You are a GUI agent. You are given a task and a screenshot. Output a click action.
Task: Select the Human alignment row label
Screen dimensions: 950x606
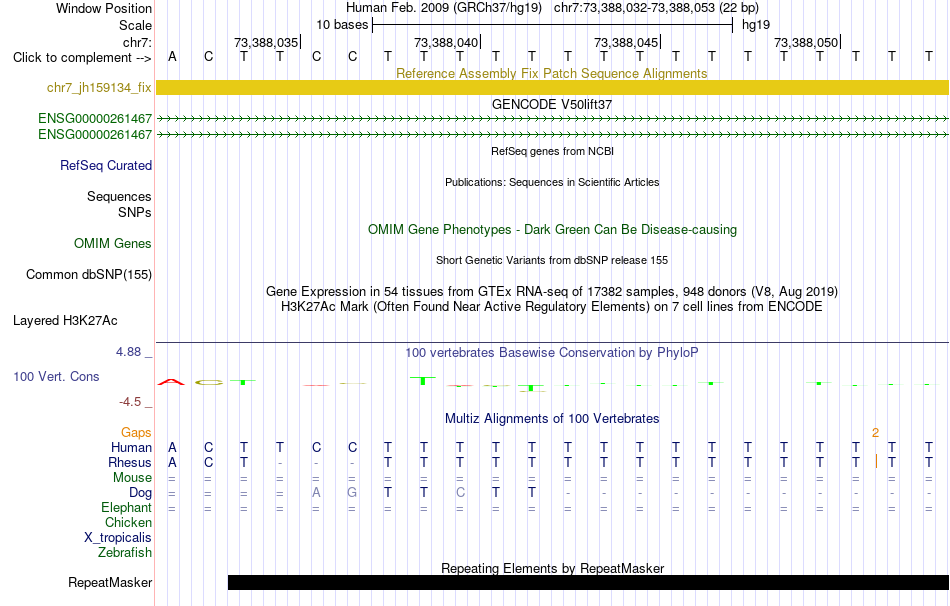pos(131,447)
